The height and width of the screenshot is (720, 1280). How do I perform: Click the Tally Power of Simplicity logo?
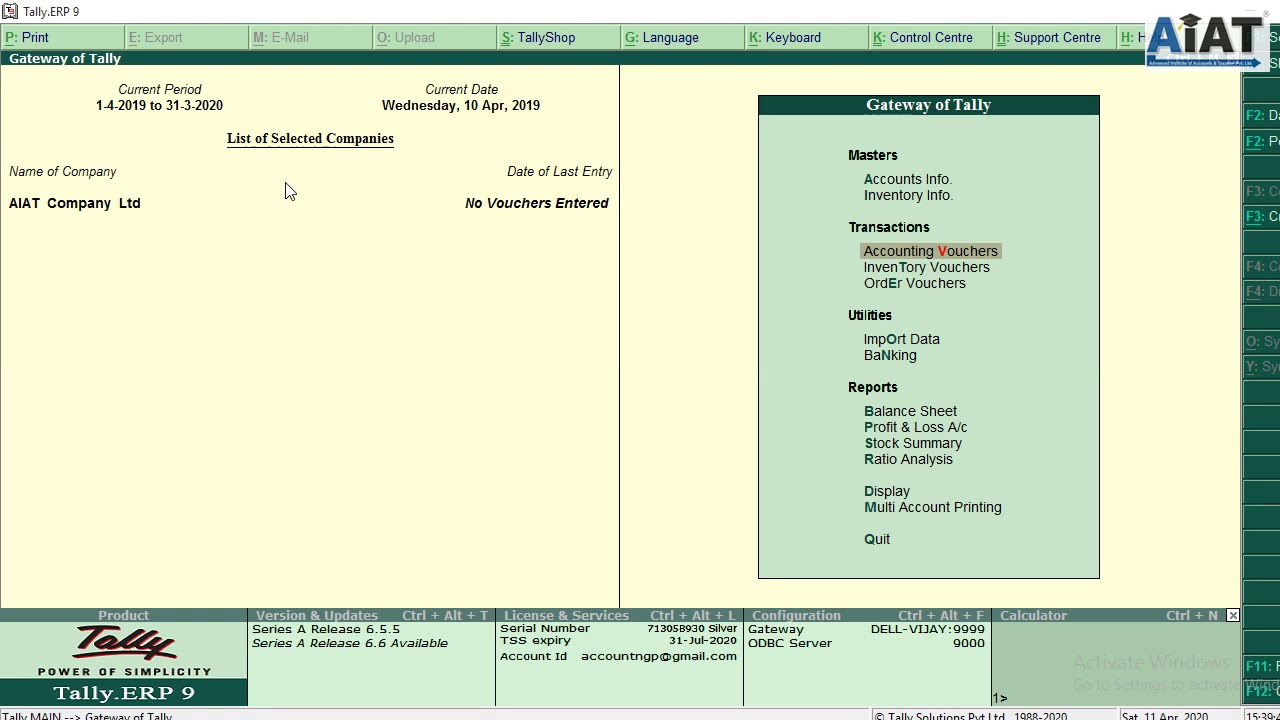click(124, 651)
